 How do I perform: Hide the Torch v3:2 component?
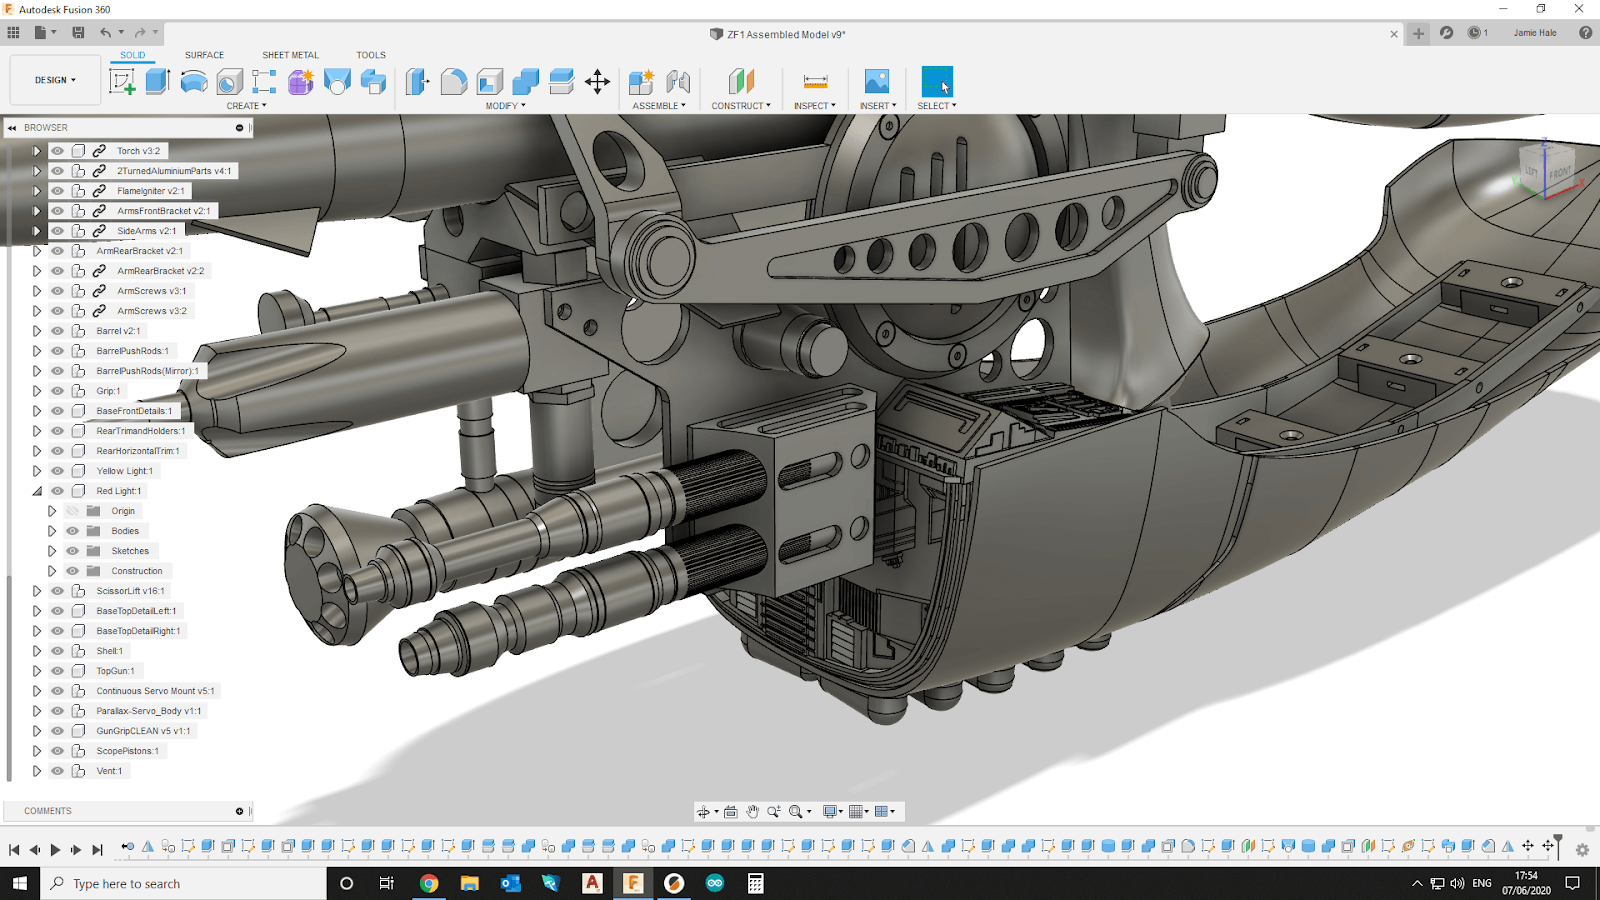click(58, 151)
